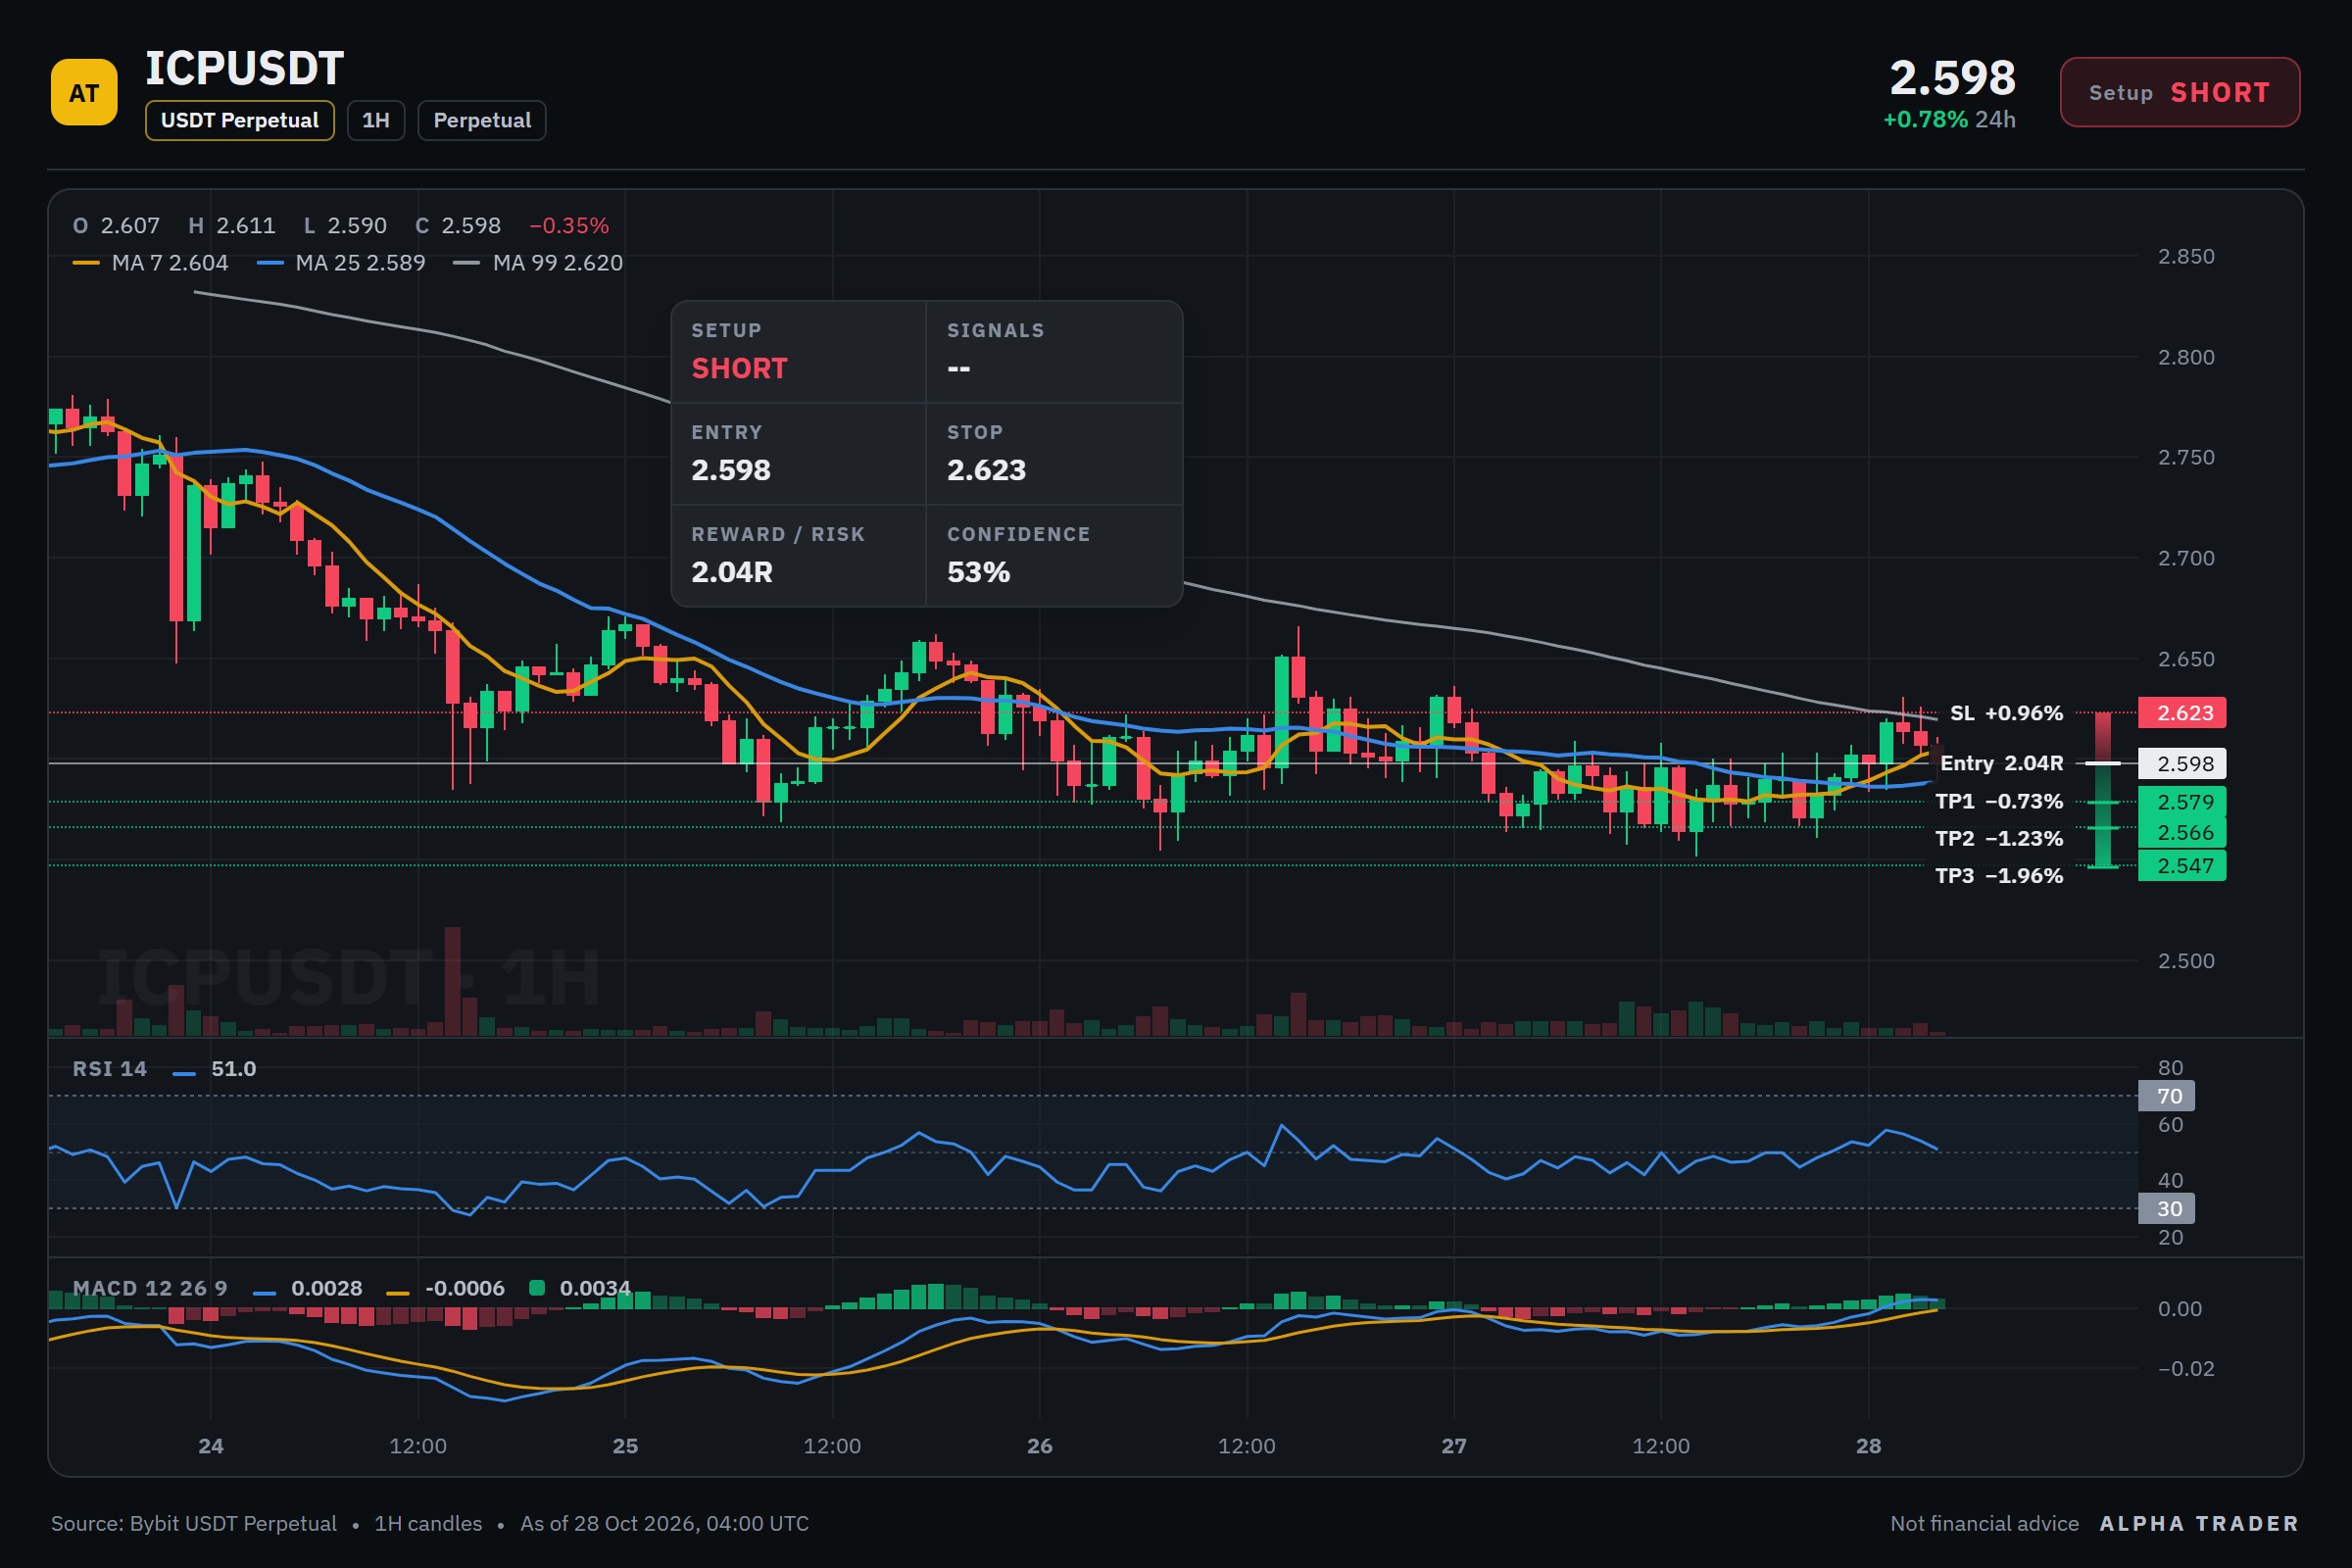Click the red 2.623 stop-loss price tag

(2182, 713)
